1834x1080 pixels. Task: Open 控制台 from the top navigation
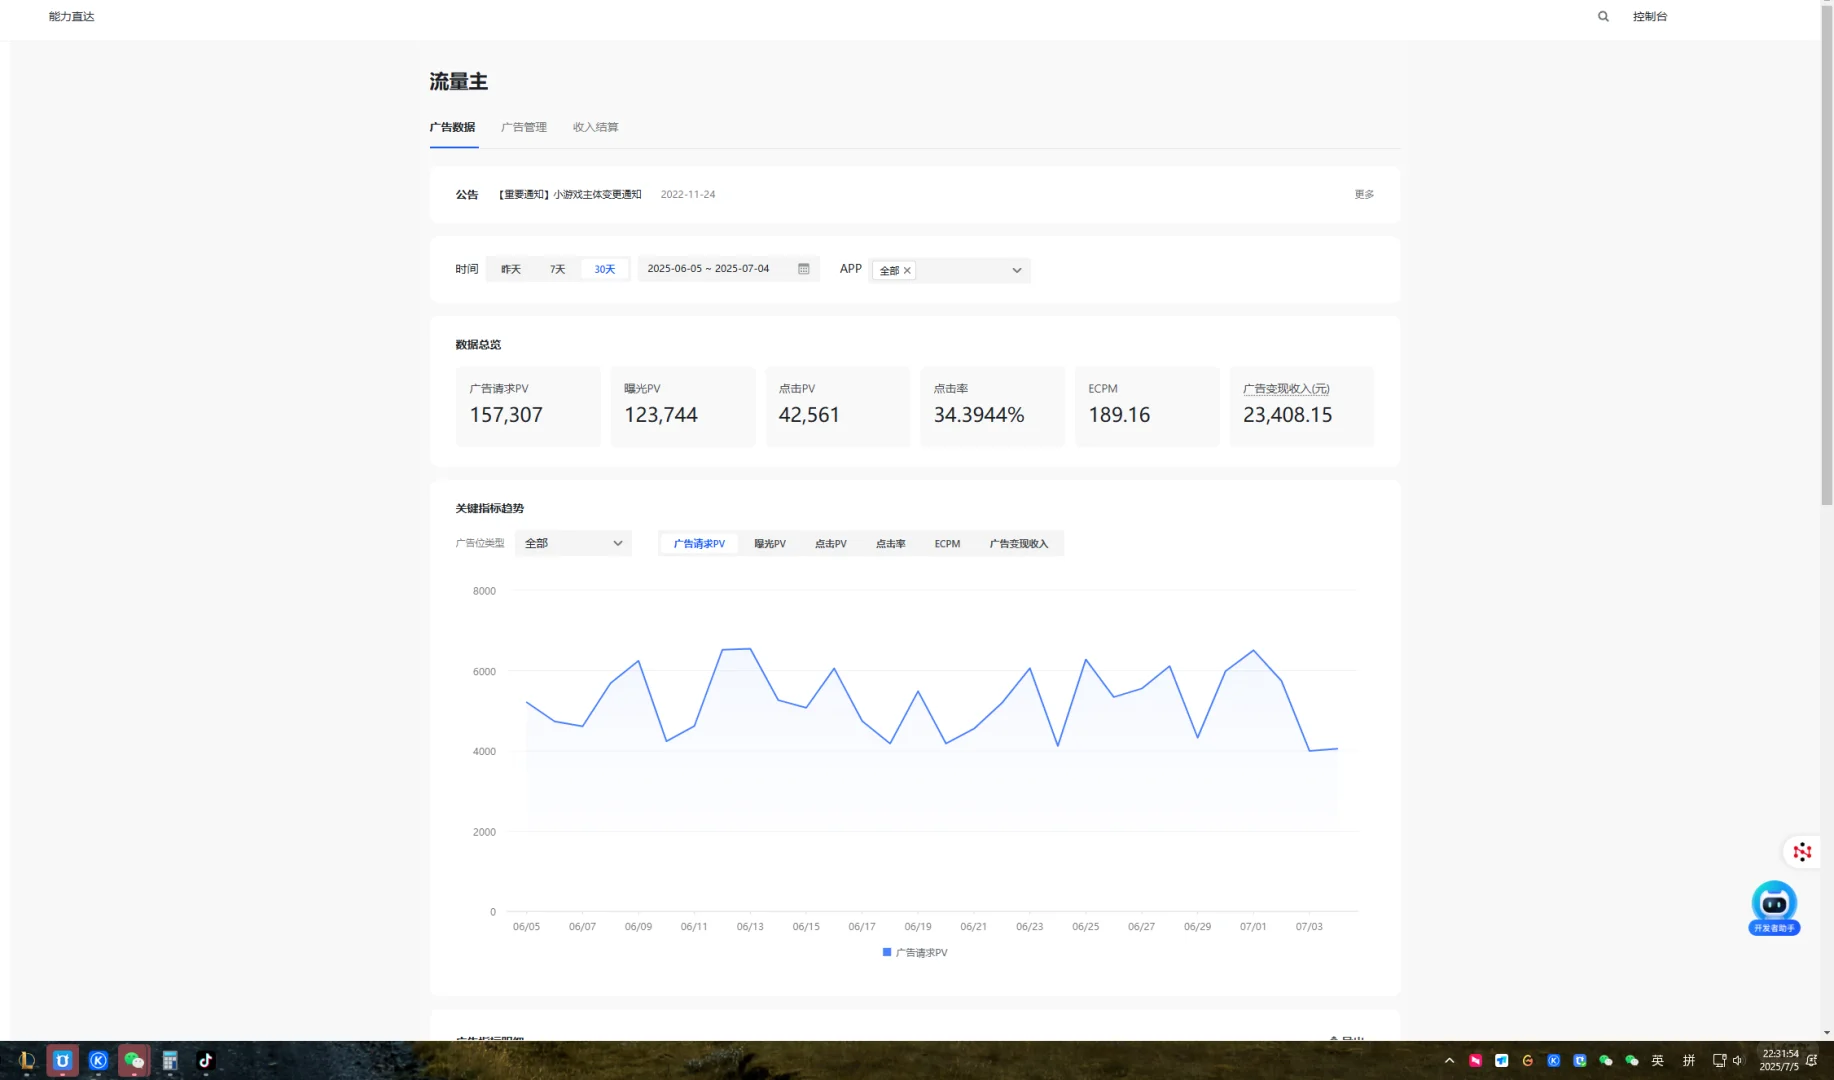pyautogui.click(x=1649, y=16)
